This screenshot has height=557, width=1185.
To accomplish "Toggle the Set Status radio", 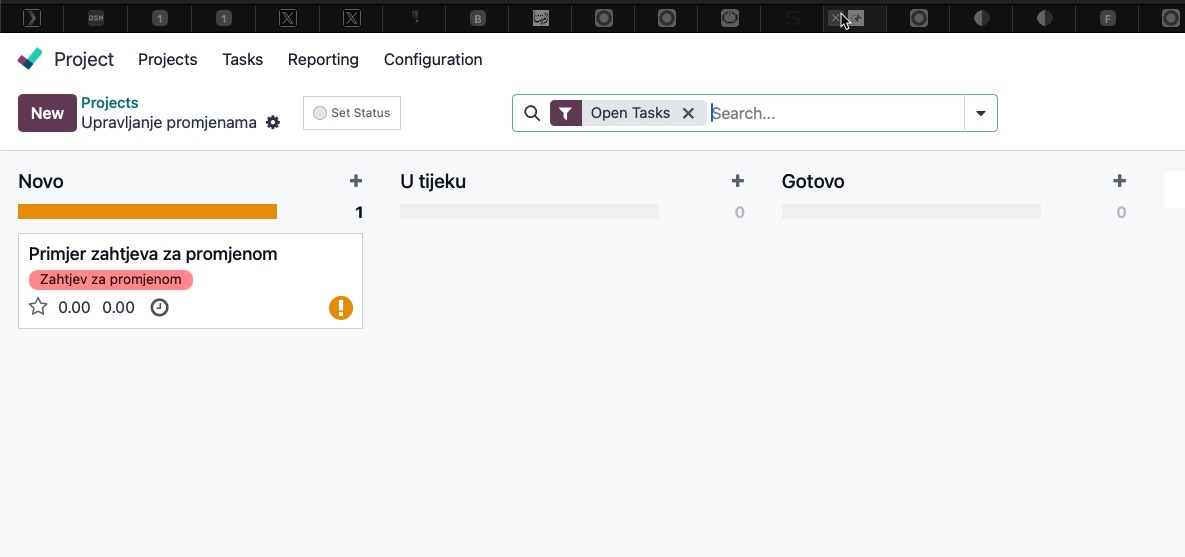I will (320, 113).
